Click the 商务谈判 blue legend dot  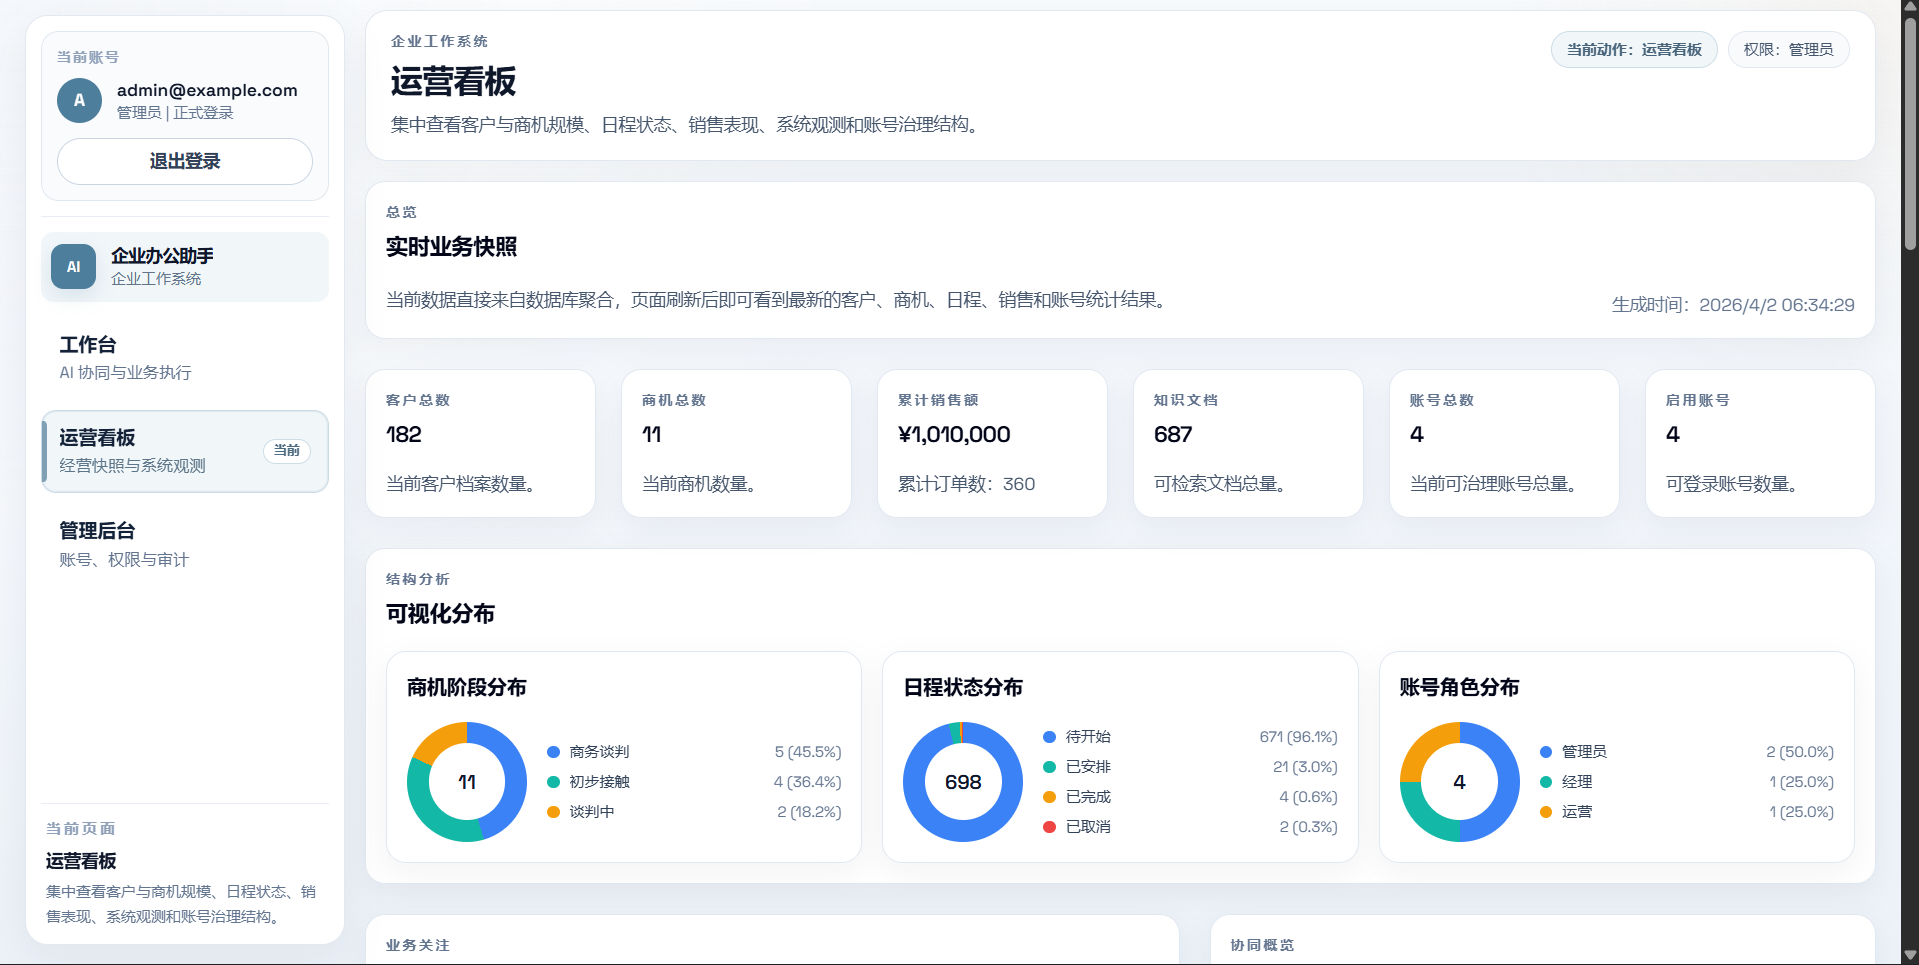pyautogui.click(x=552, y=751)
